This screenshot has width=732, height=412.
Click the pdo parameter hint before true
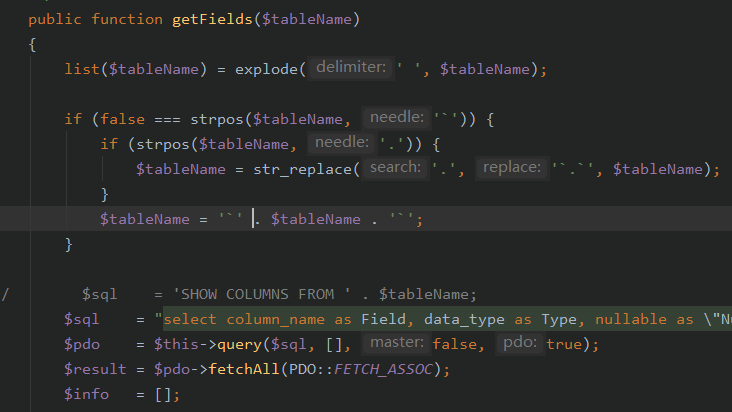[521, 344]
